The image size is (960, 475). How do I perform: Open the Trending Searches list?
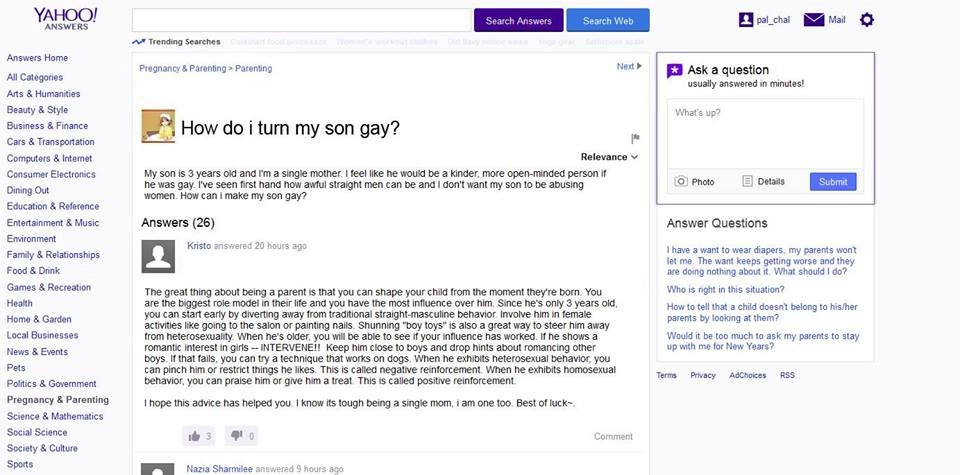176,42
